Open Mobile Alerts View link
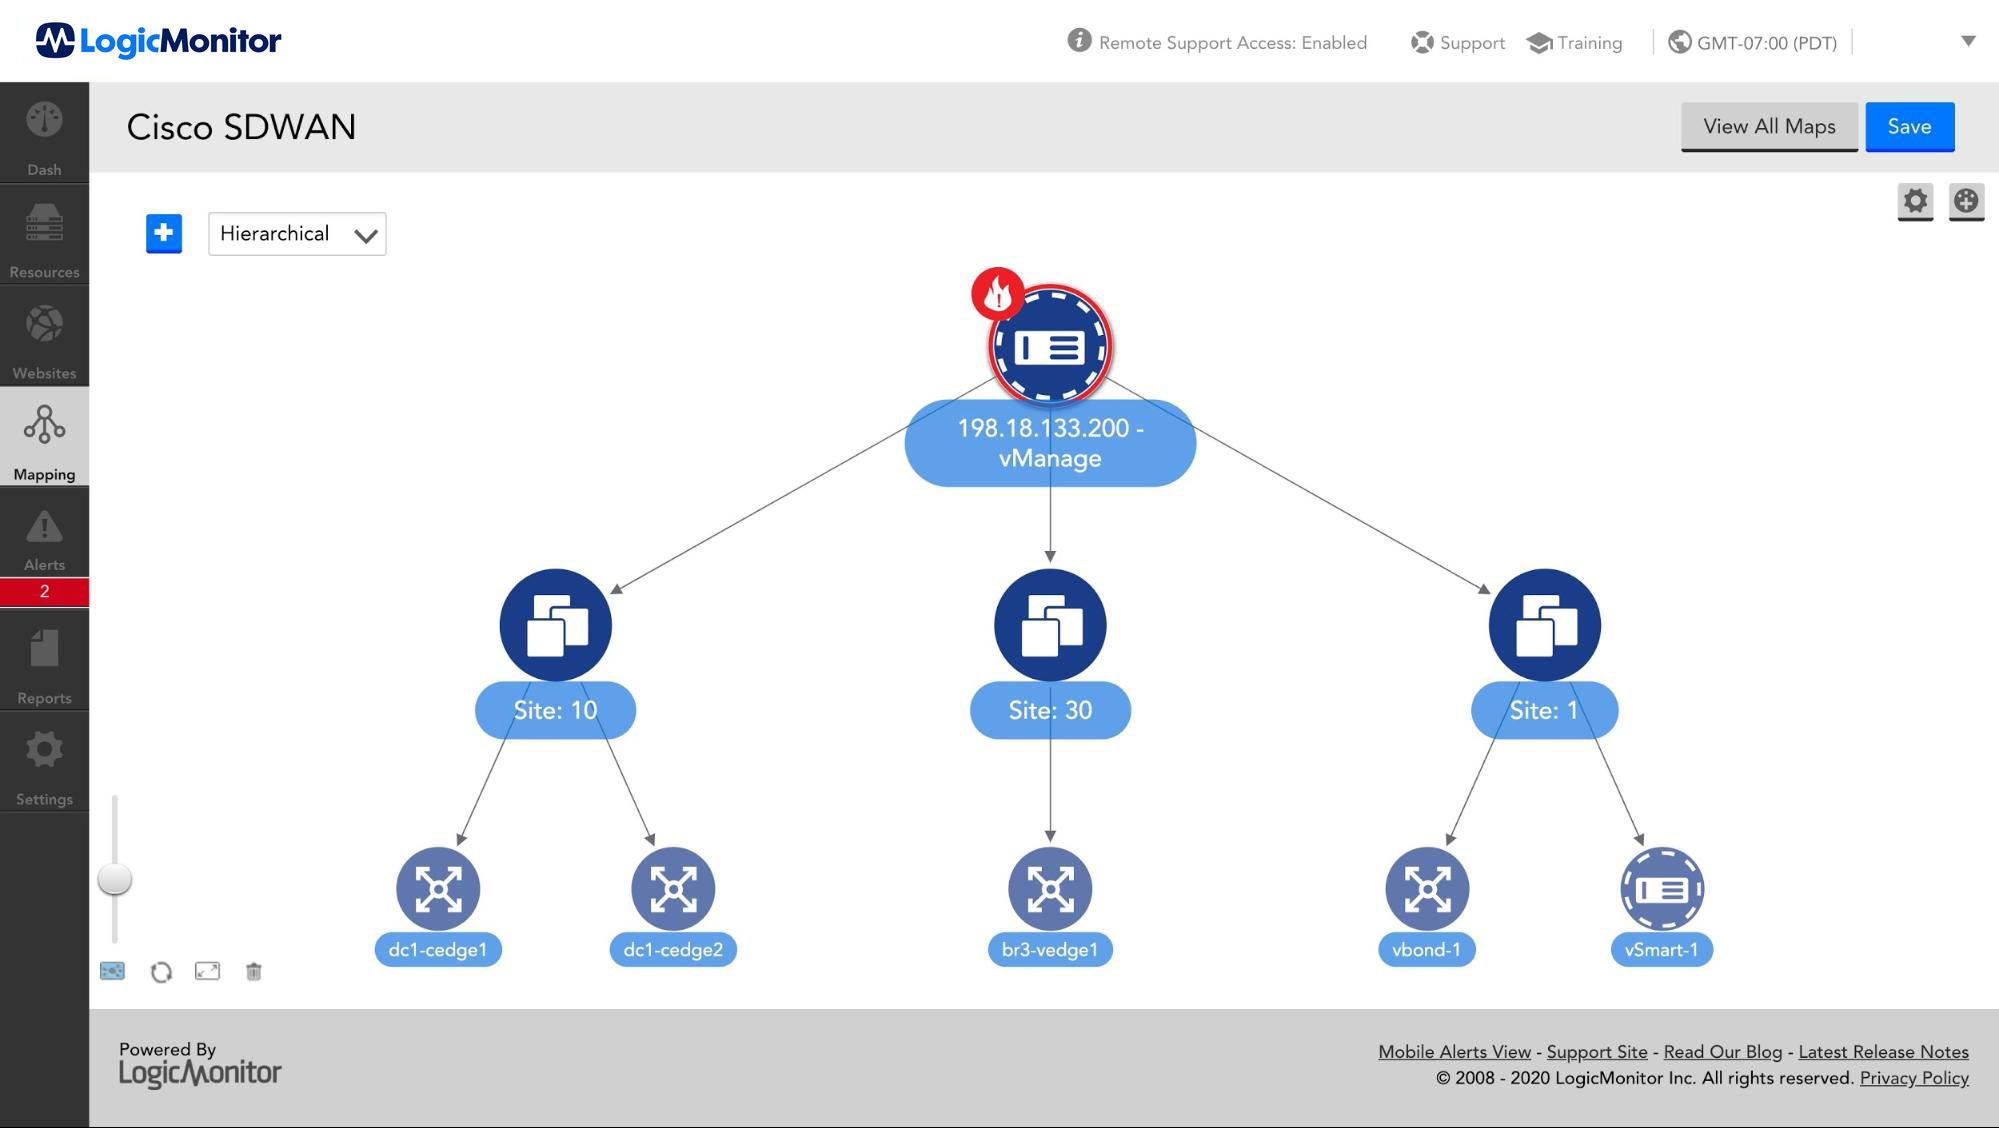The image size is (1999, 1128). (1454, 1052)
